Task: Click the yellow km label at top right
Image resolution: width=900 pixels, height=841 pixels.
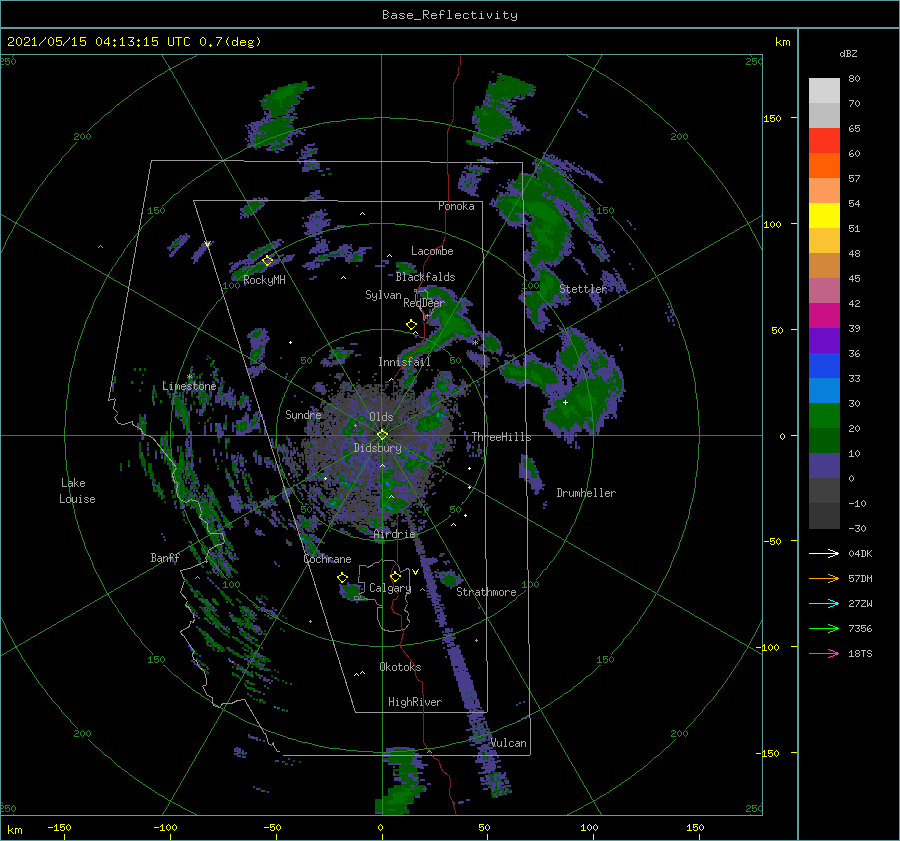Action: pyautogui.click(x=782, y=42)
